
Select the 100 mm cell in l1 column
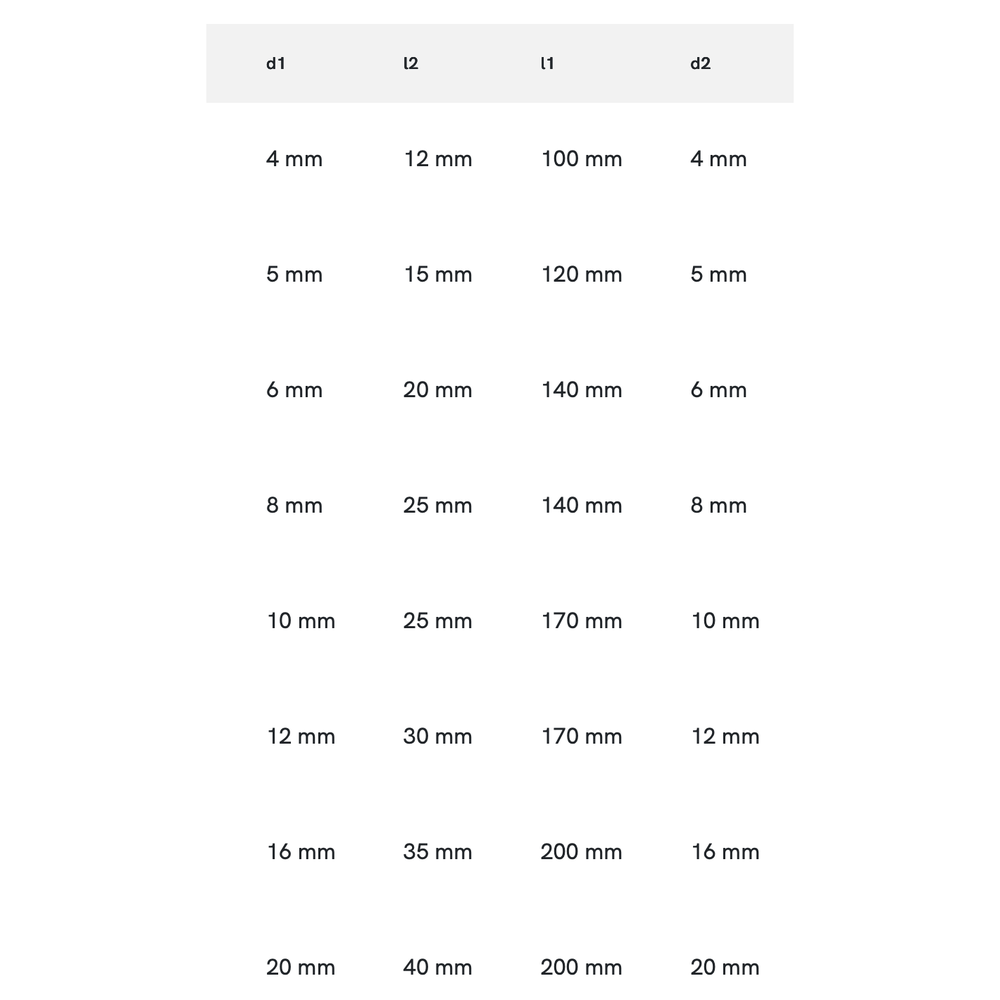581,159
